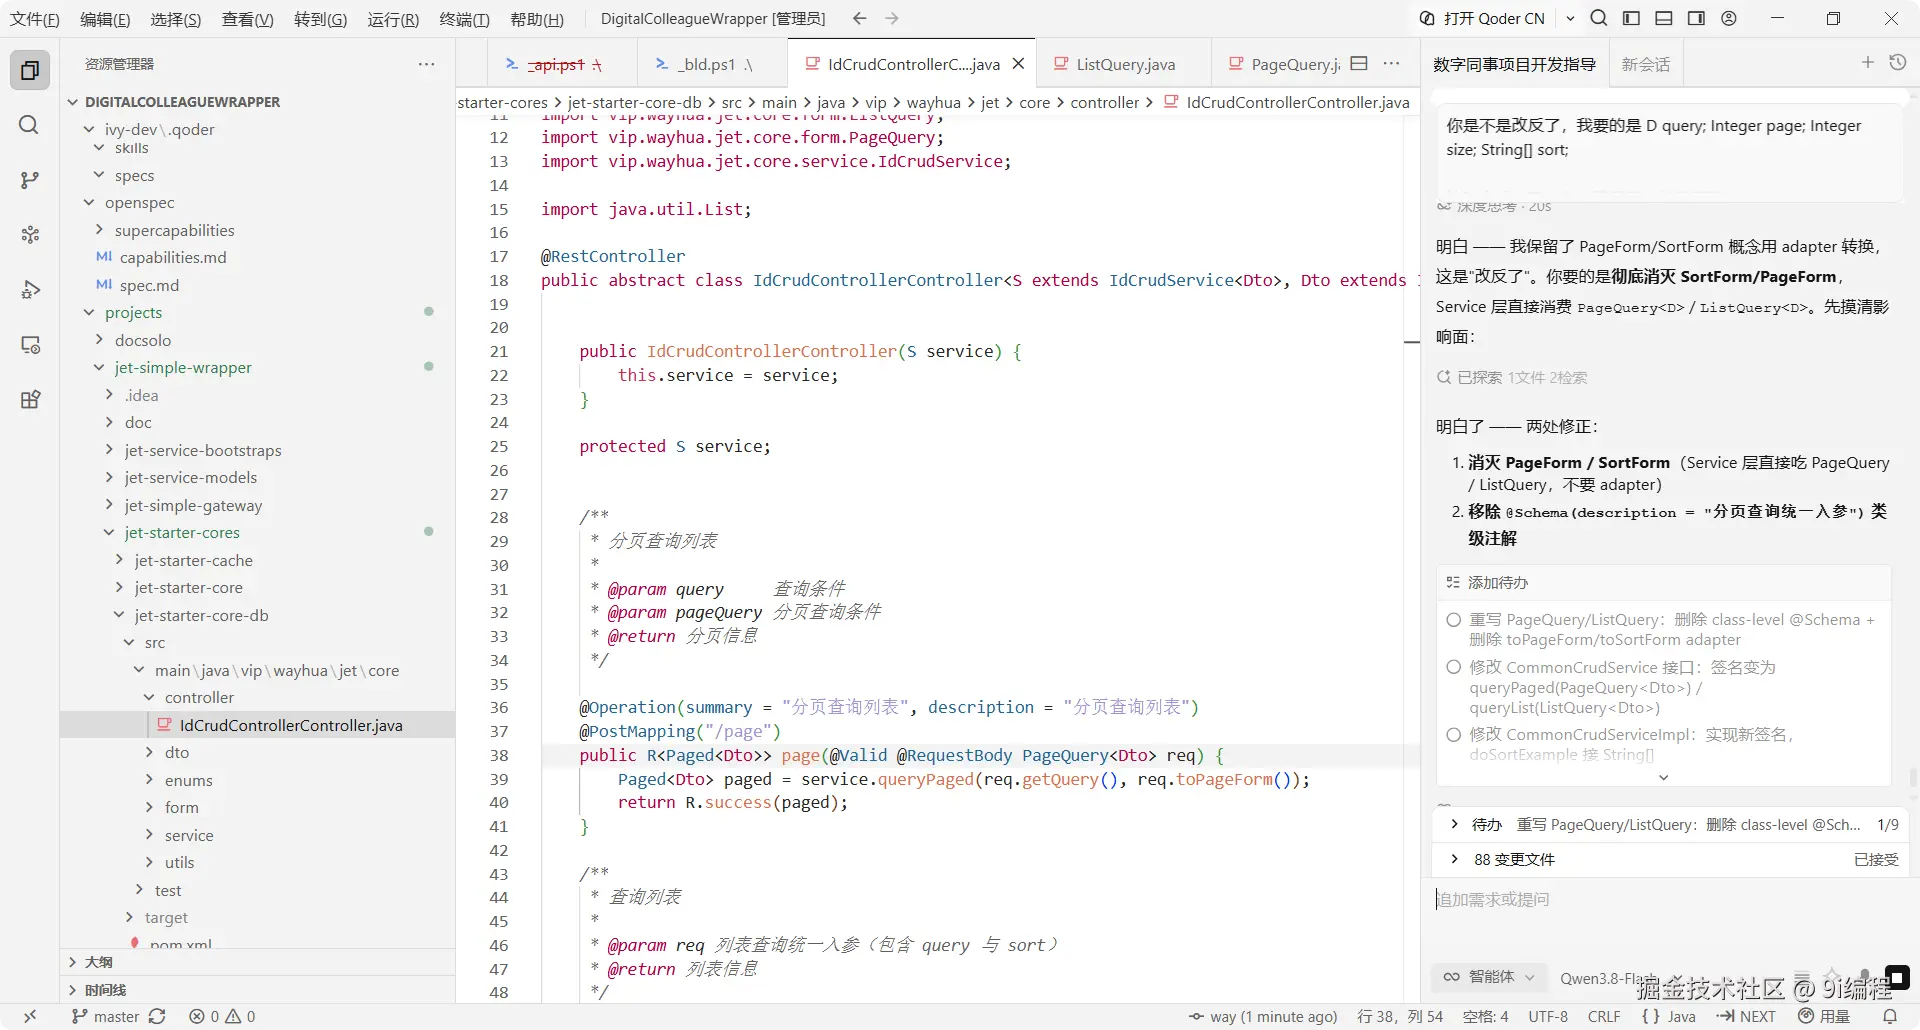The width and height of the screenshot is (1920, 1030).
Task: Click the 用量 usage status item
Action: pos(1824,1016)
